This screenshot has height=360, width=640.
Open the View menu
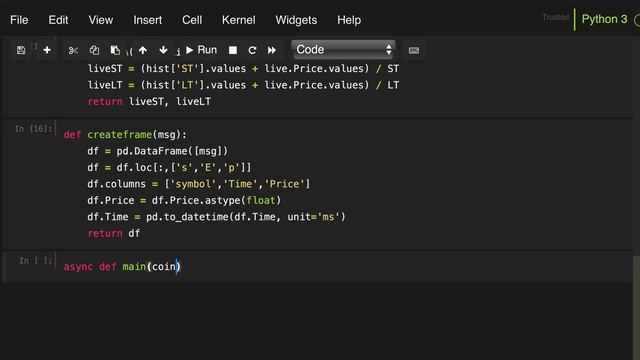point(101,20)
